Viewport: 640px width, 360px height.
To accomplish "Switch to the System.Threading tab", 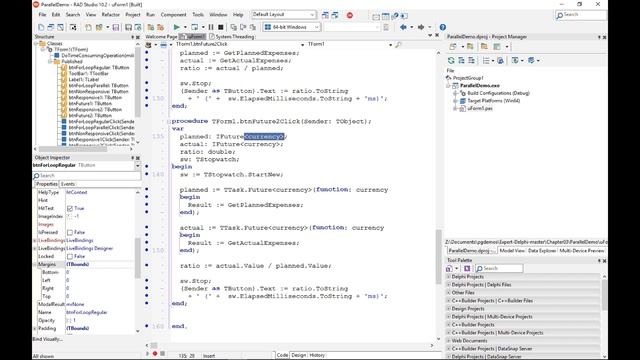I will click(x=232, y=37).
